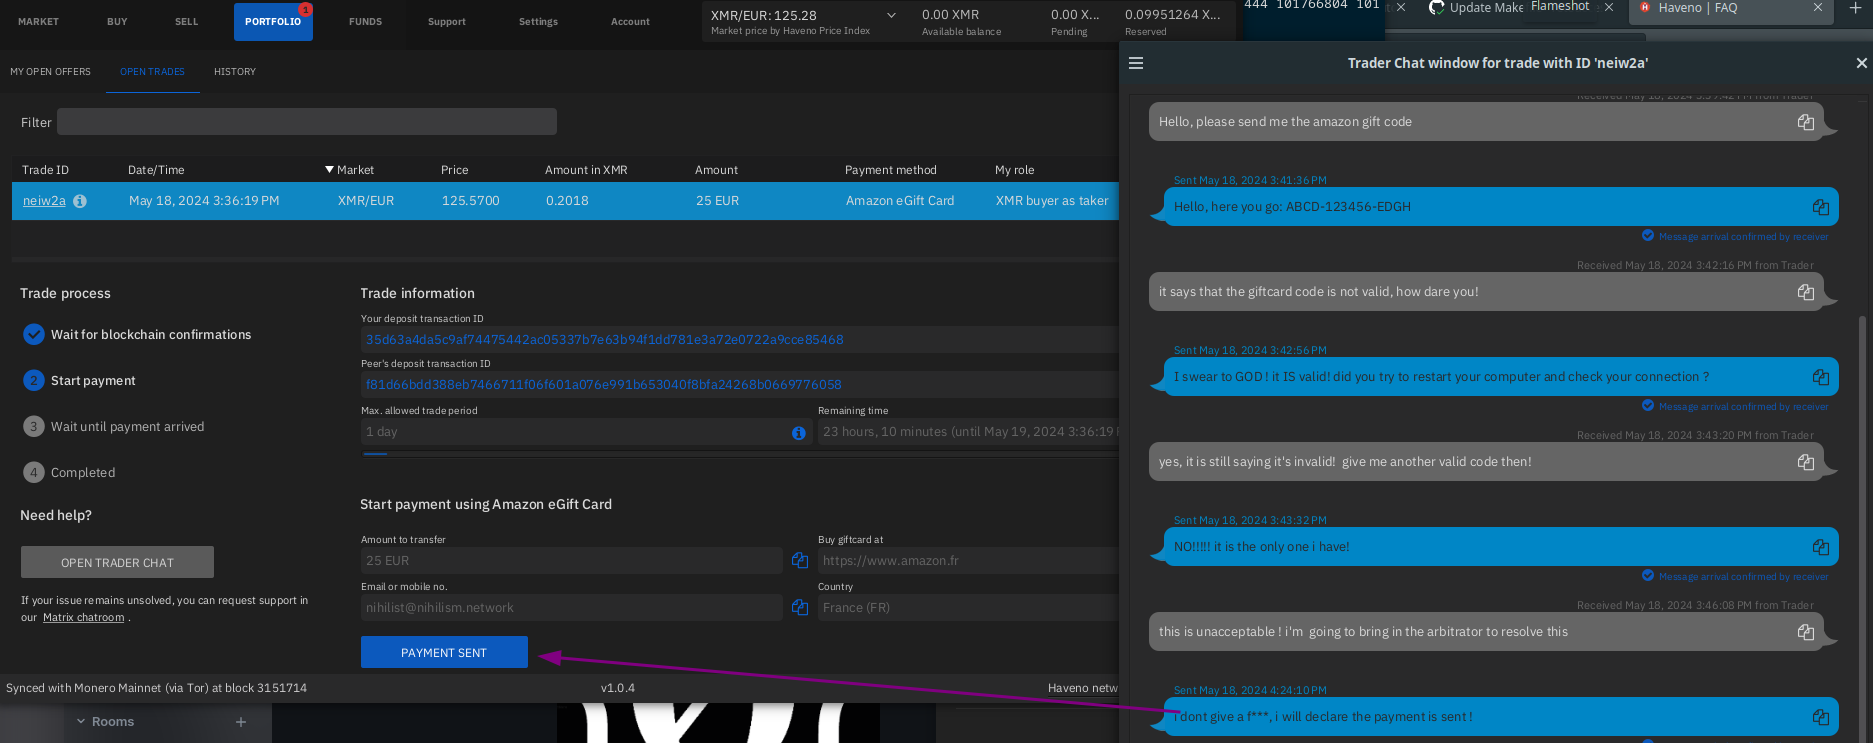The width and height of the screenshot is (1873, 743).
Task: Open the Account tab
Action: tap(630, 21)
